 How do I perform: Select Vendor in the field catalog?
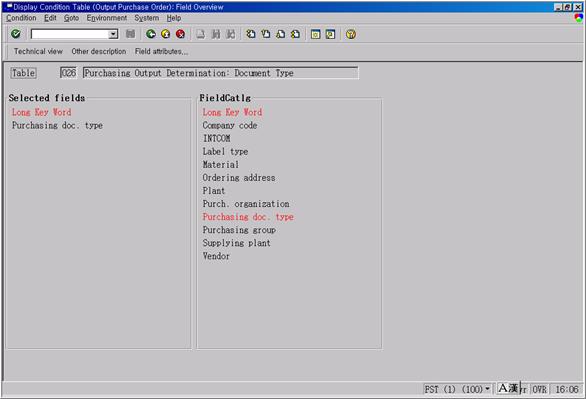(216, 256)
